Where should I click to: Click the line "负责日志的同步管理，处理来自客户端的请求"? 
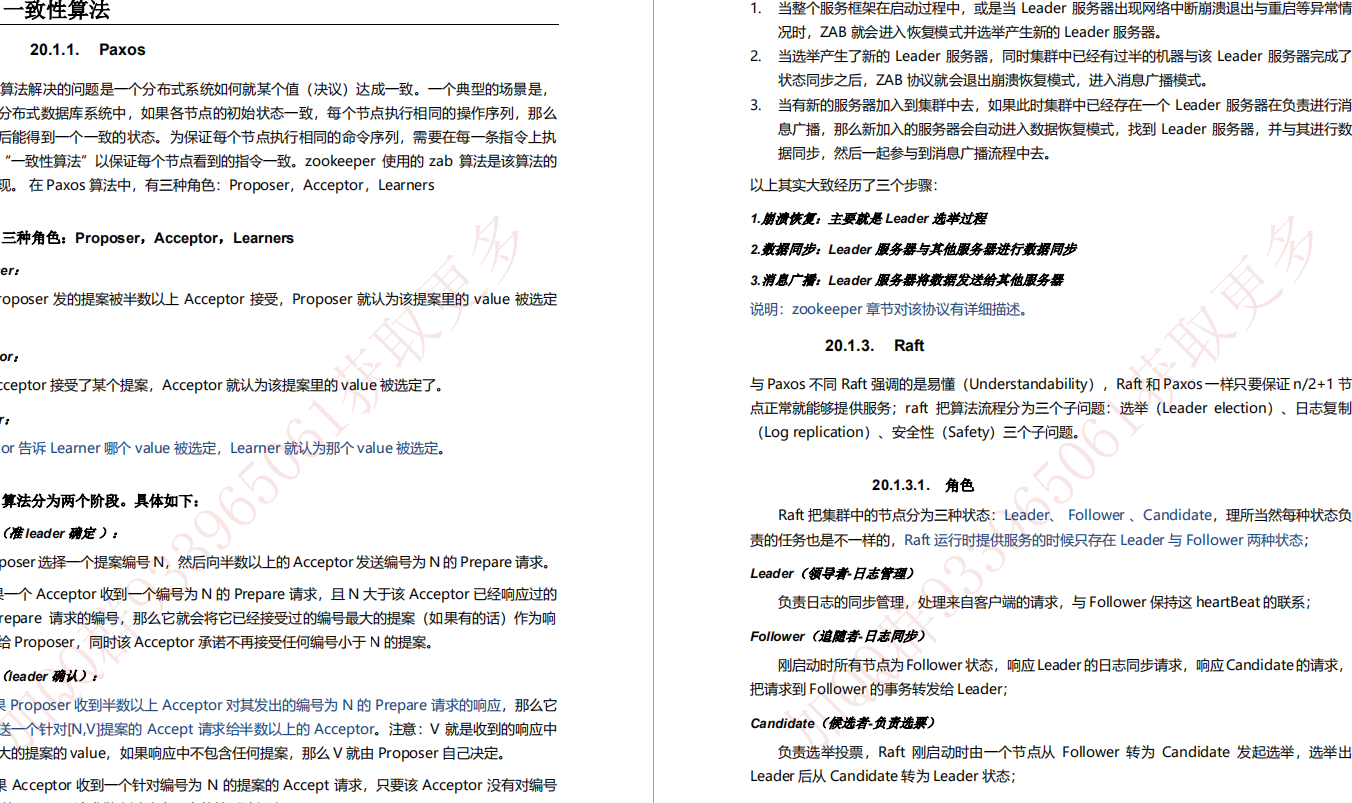[1044, 602]
